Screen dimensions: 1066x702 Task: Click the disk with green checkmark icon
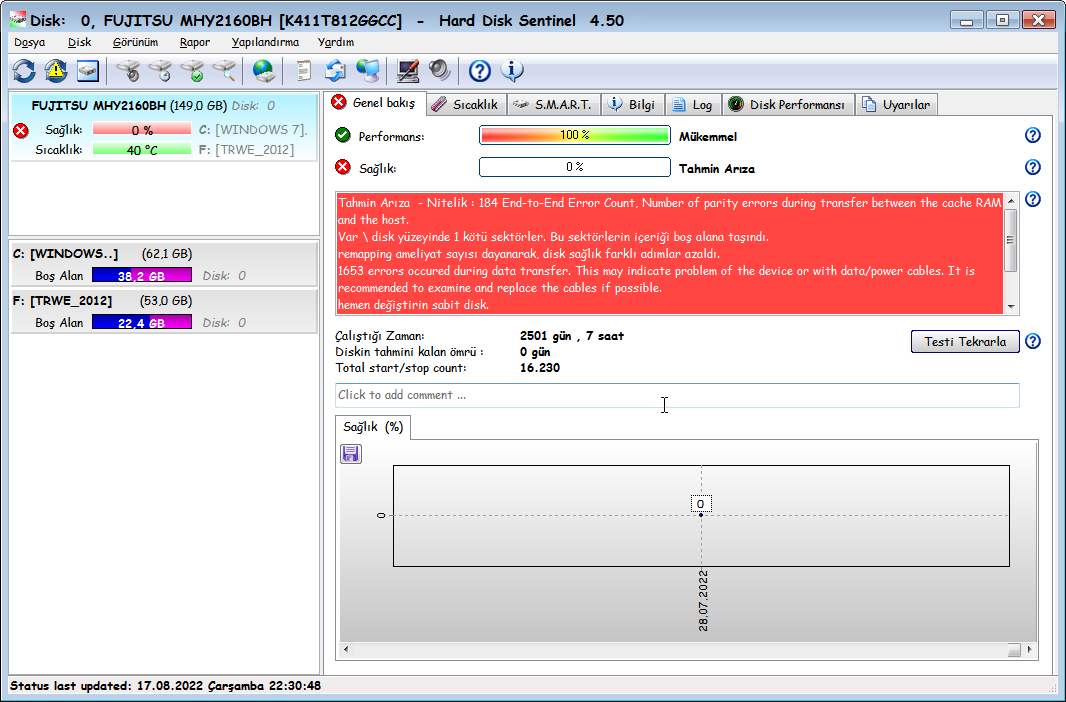coord(192,71)
